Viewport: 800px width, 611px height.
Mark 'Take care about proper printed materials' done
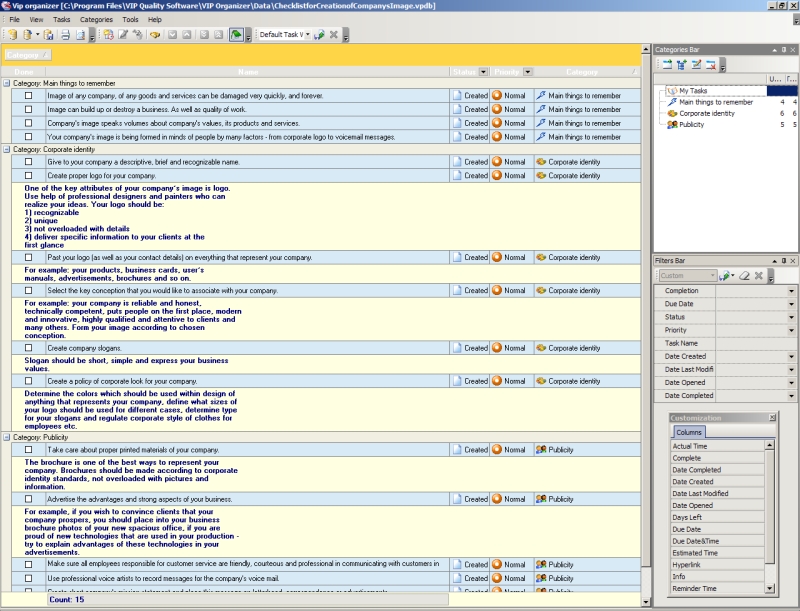click(29, 450)
